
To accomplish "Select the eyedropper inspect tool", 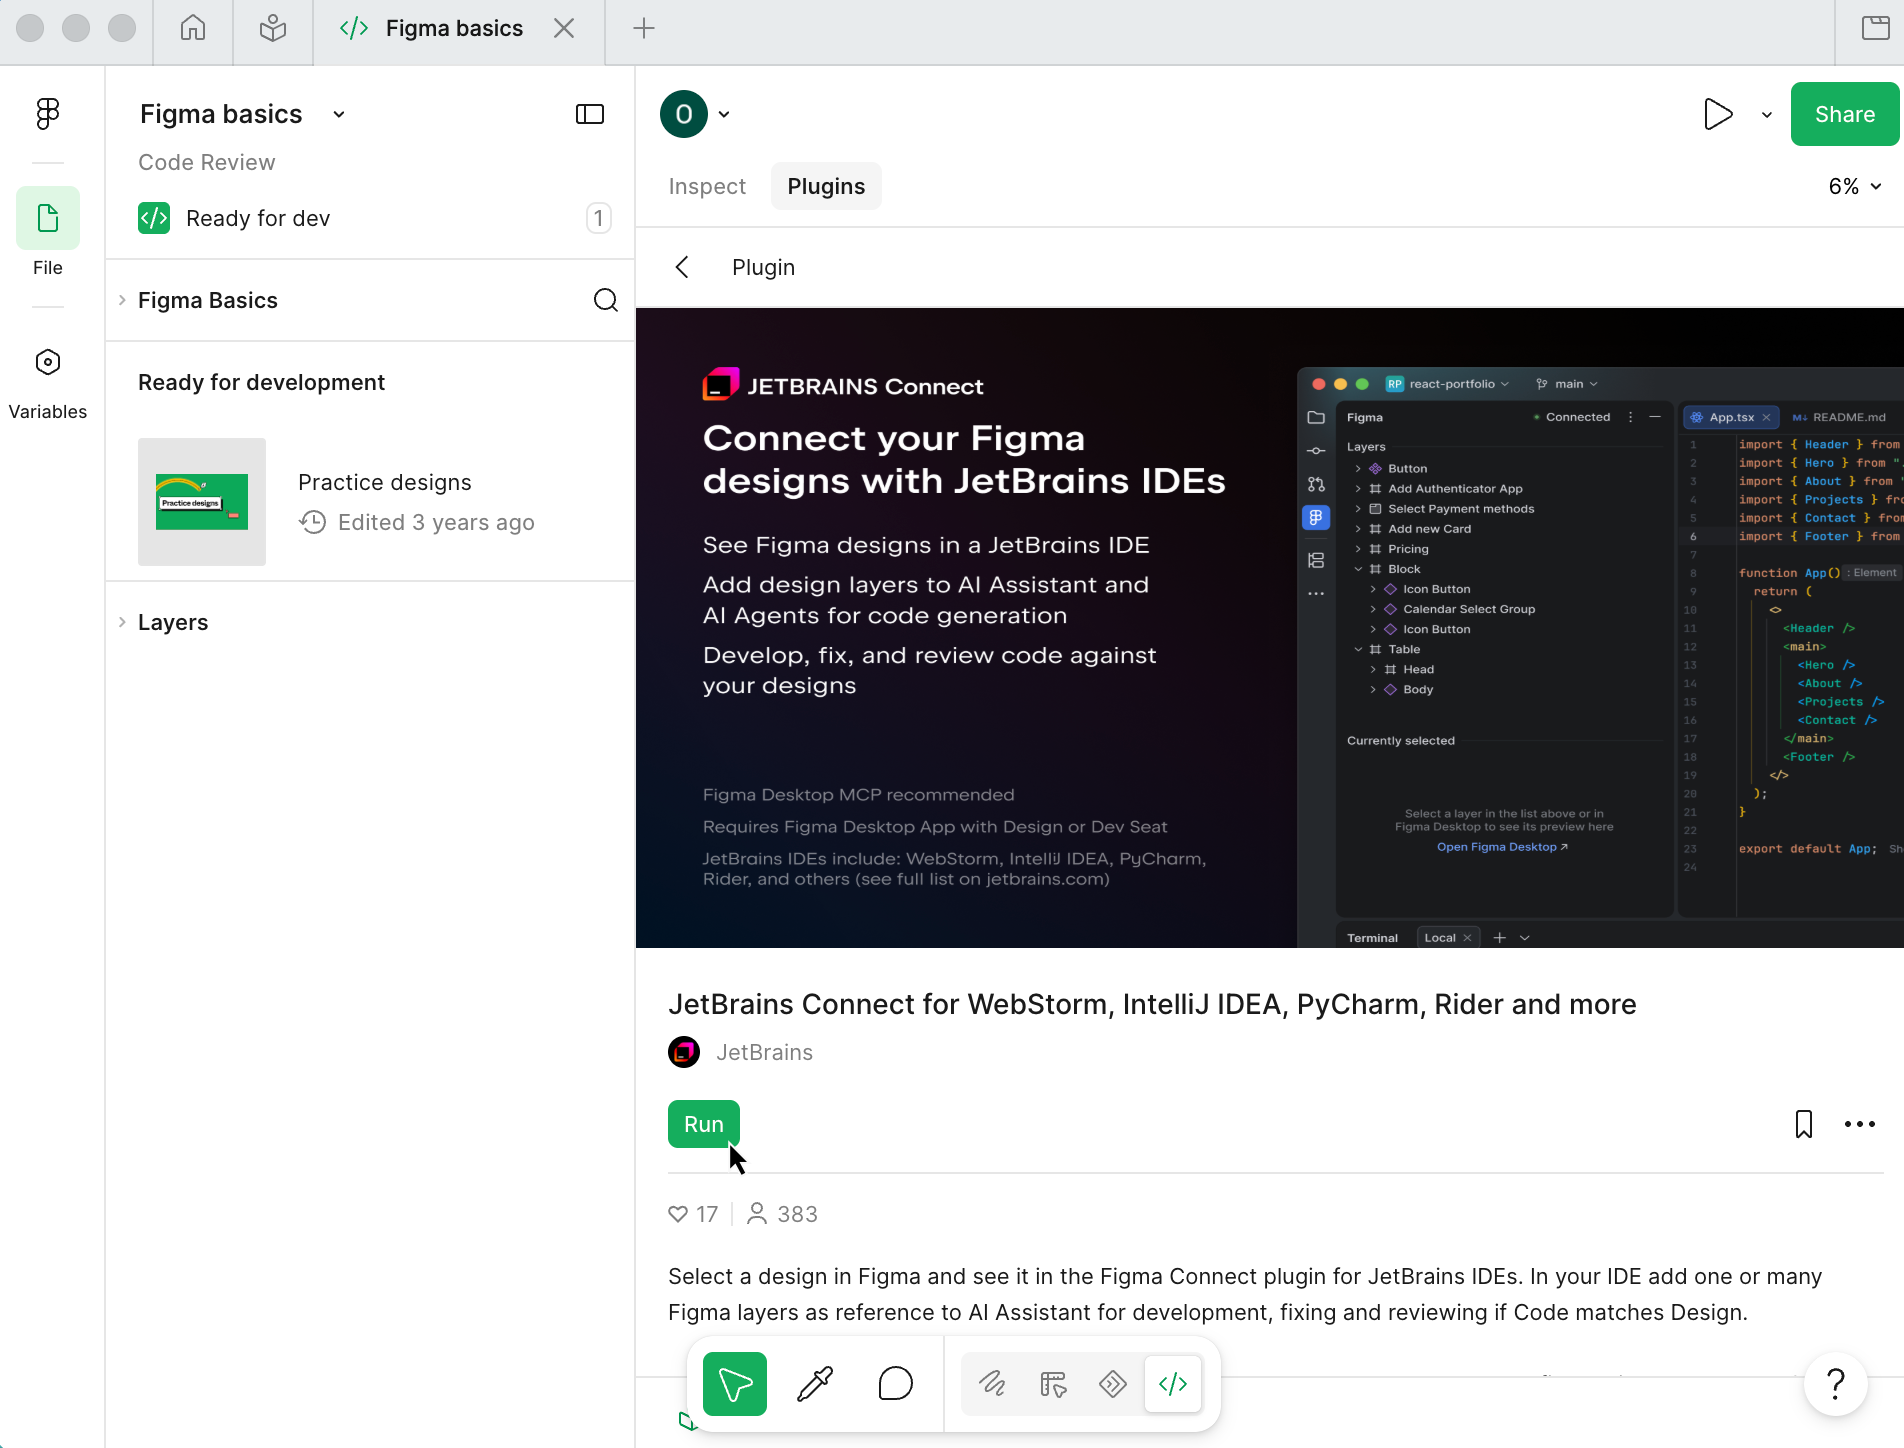I will click(815, 1384).
